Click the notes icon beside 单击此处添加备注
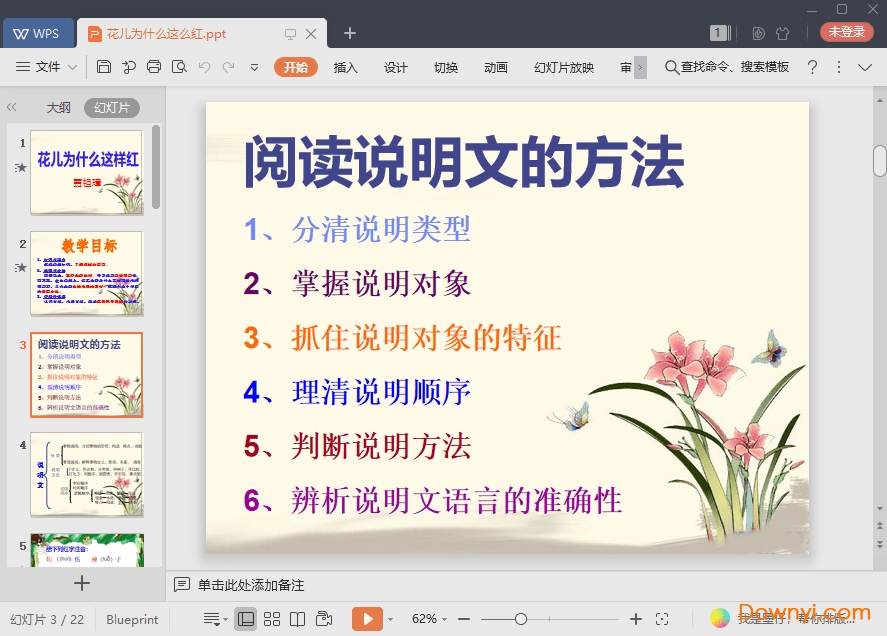887x636 pixels. (182, 585)
